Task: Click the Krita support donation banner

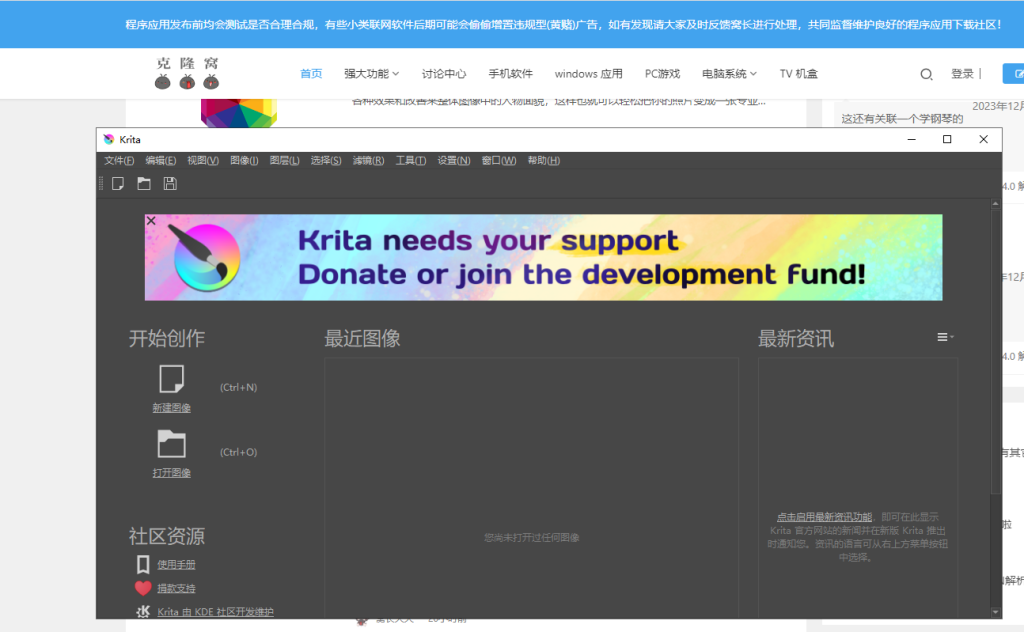Action: (543, 257)
